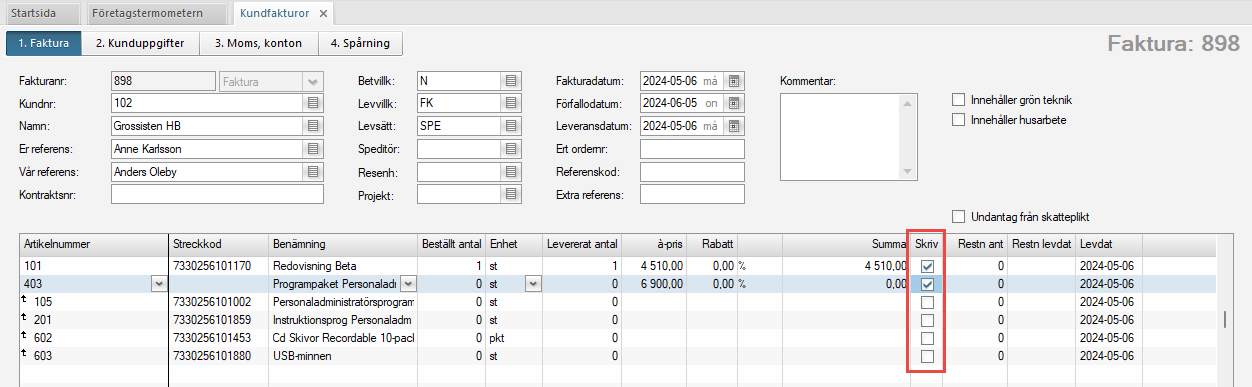Tick the Undantag från skatteplikt checkbox
Image resolution: width=1252 pixels, height=387 pixels.
[x=960, y=216]
